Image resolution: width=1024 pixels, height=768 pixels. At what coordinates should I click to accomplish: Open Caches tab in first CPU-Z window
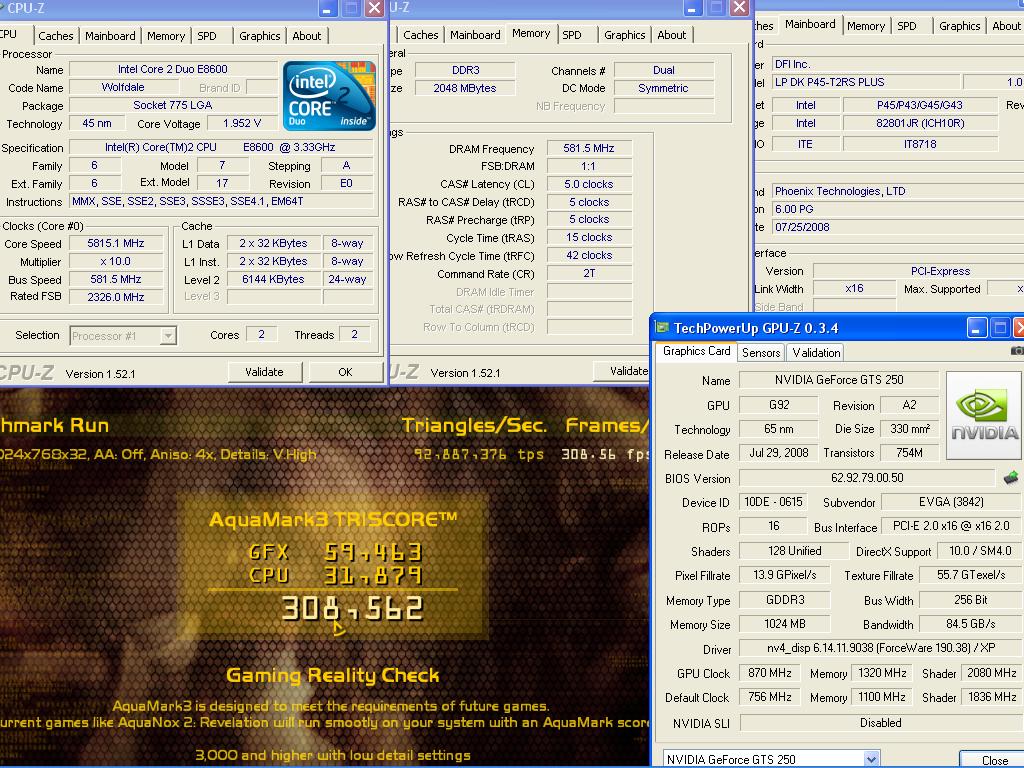click(56, 36)
